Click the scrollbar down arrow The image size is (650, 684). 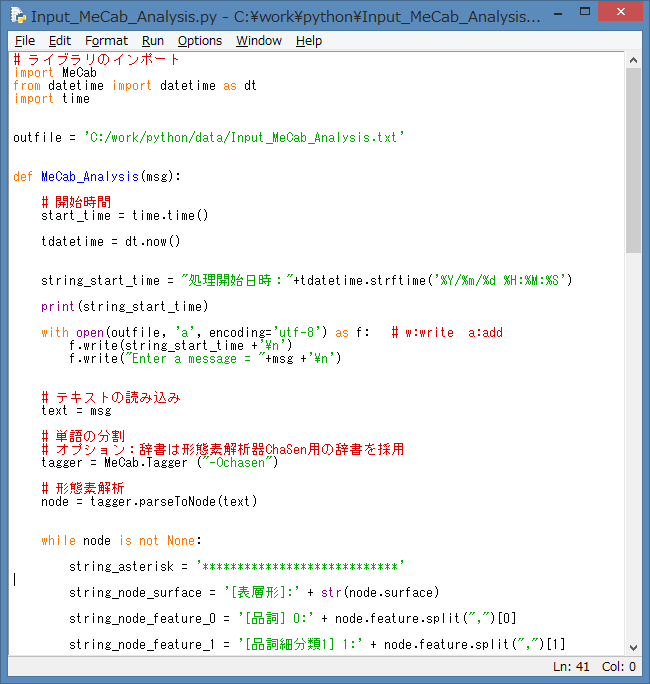coord(633,646)
